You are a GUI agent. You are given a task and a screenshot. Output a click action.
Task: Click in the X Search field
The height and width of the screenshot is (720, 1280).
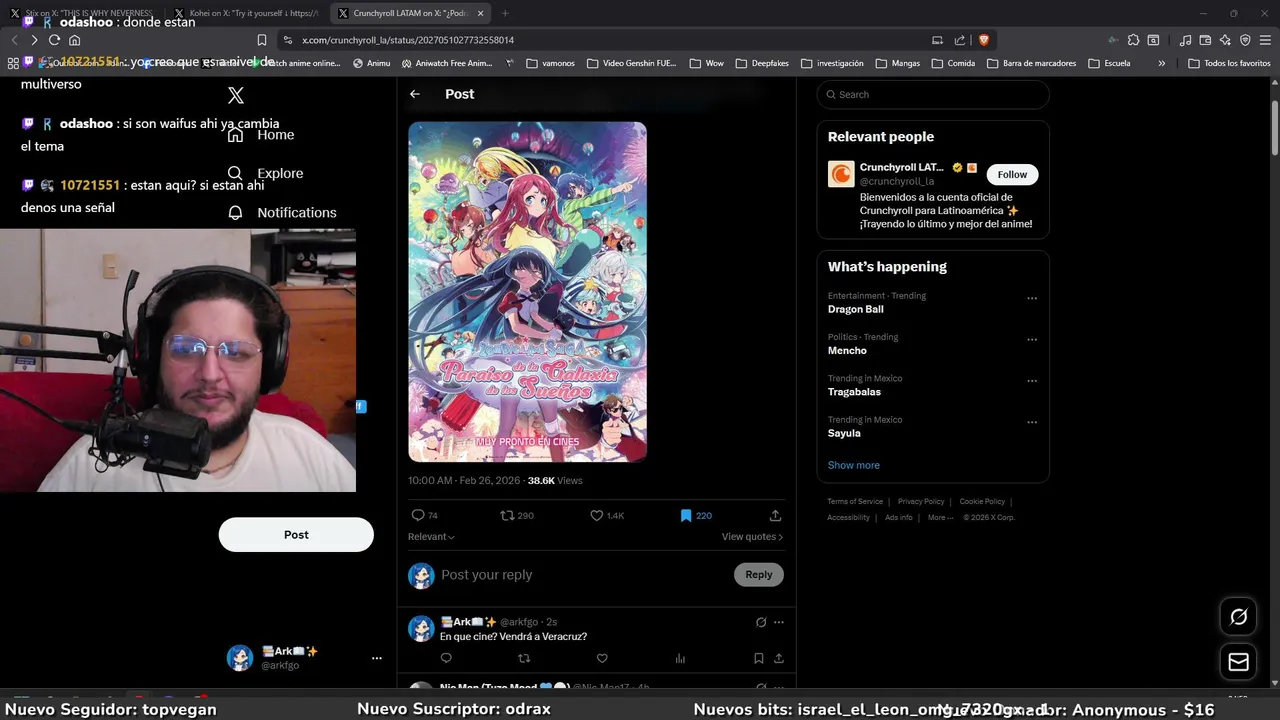point(933,94)
